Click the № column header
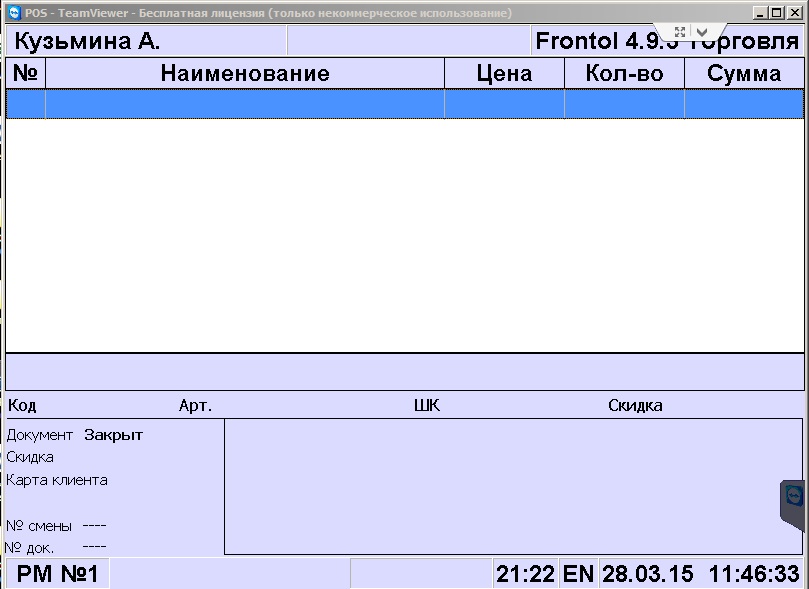This screenshot has width=809, height=589. [x=25, y=74]
